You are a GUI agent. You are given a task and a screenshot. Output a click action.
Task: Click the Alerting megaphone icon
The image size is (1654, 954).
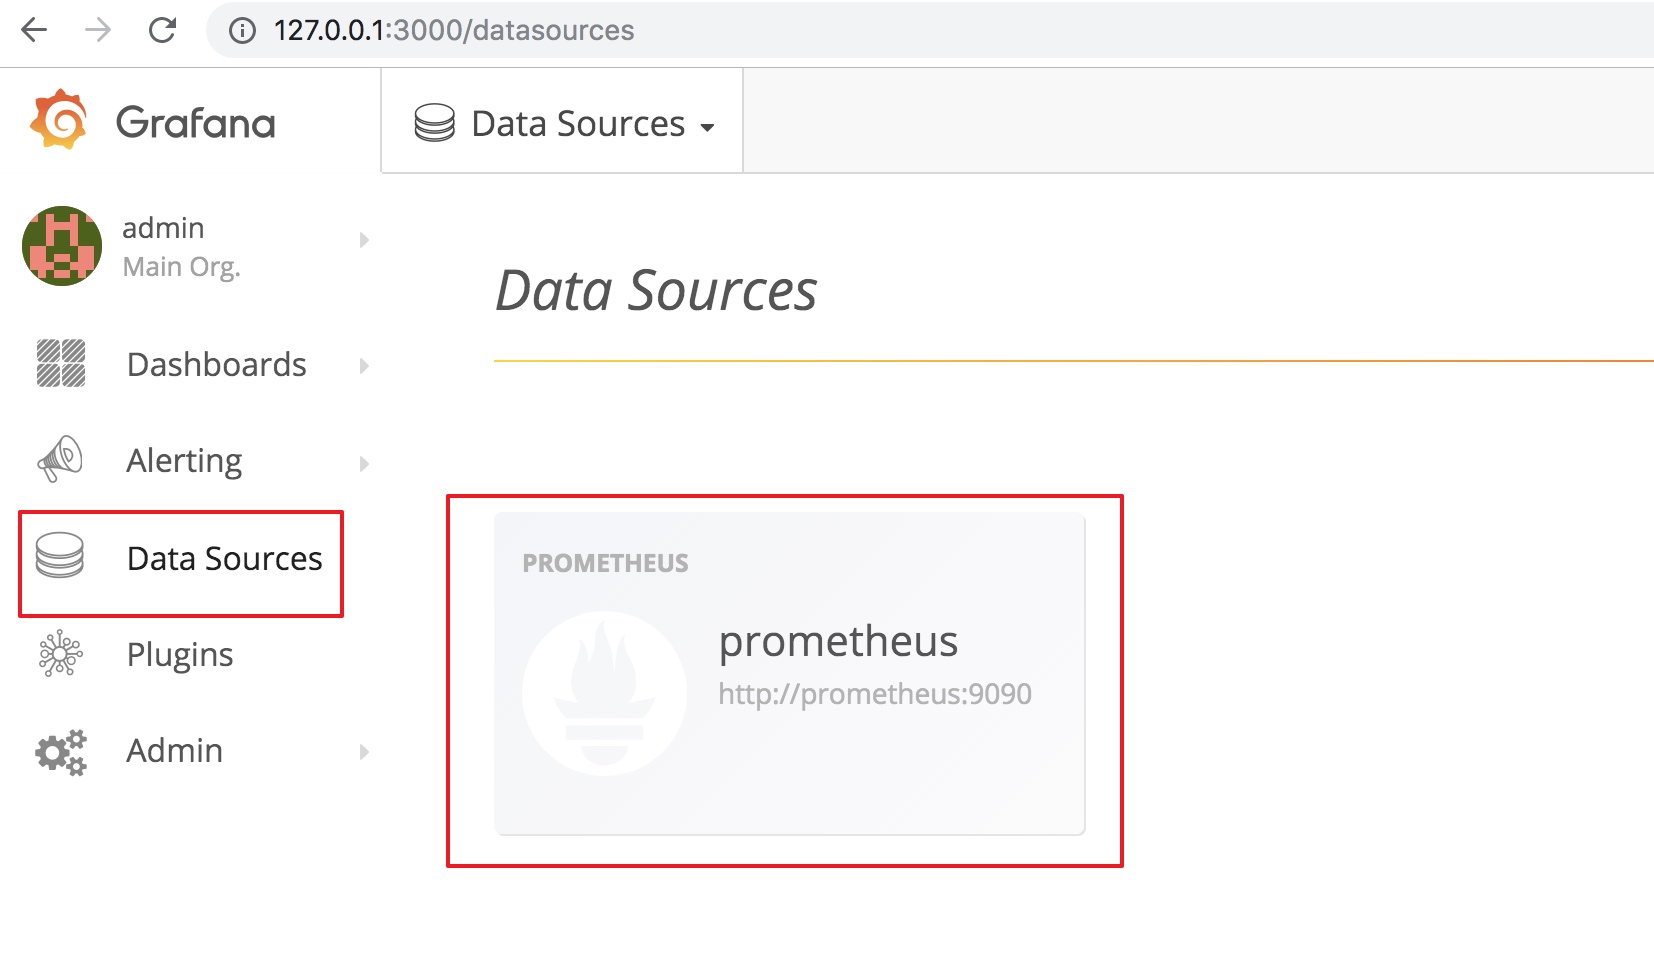(x=60, y=459)
